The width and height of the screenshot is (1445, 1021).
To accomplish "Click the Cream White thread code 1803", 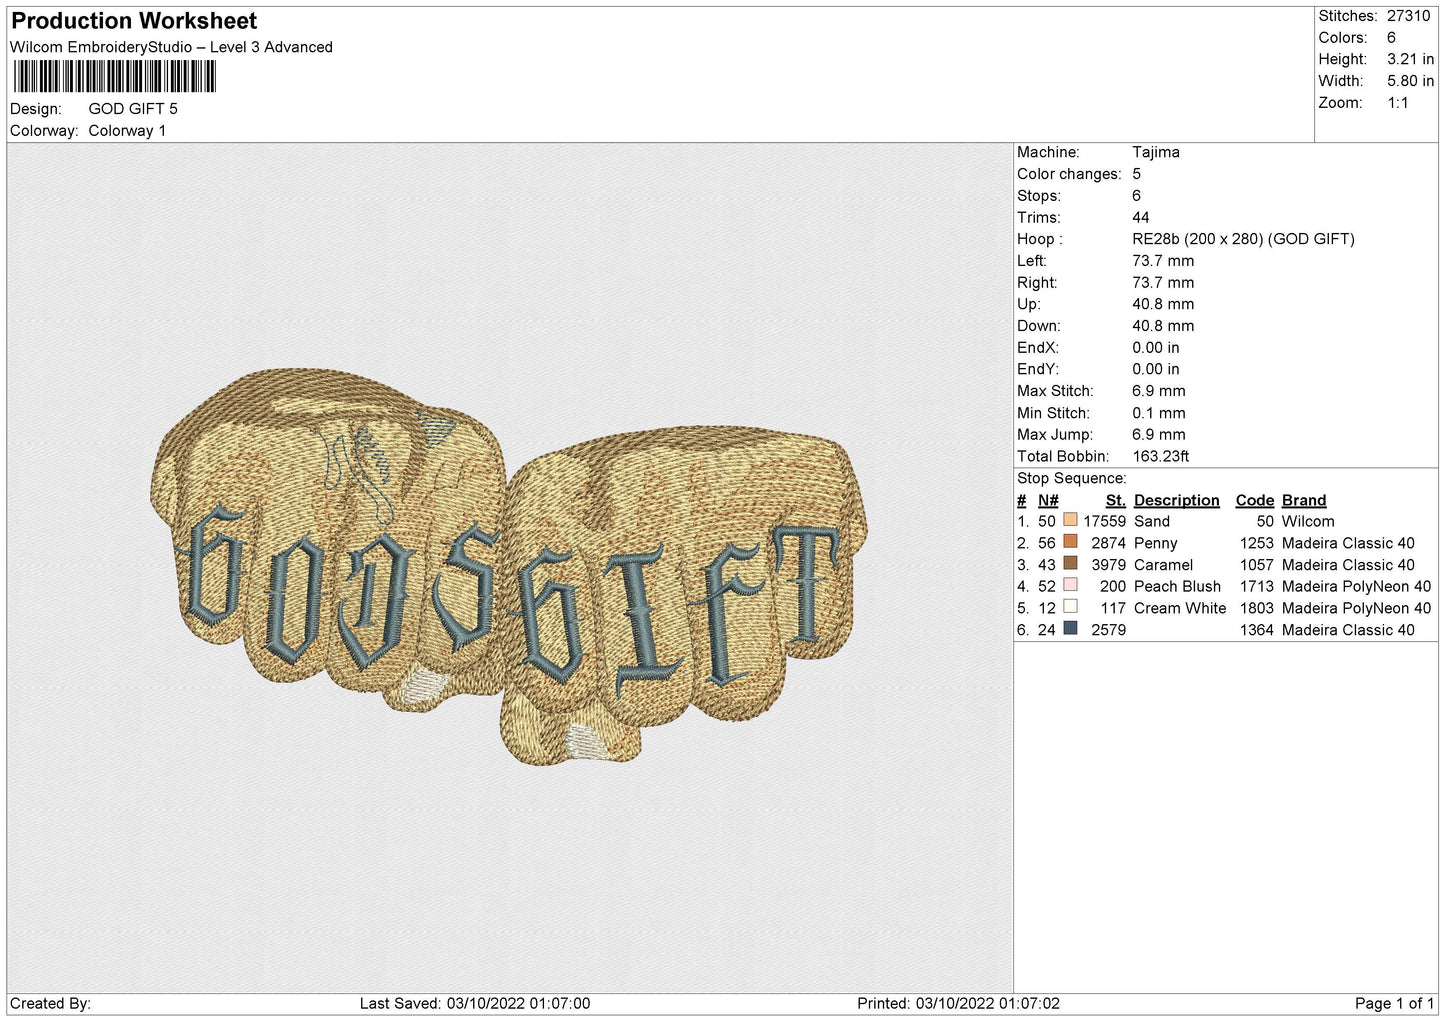I will [1256, 608].
